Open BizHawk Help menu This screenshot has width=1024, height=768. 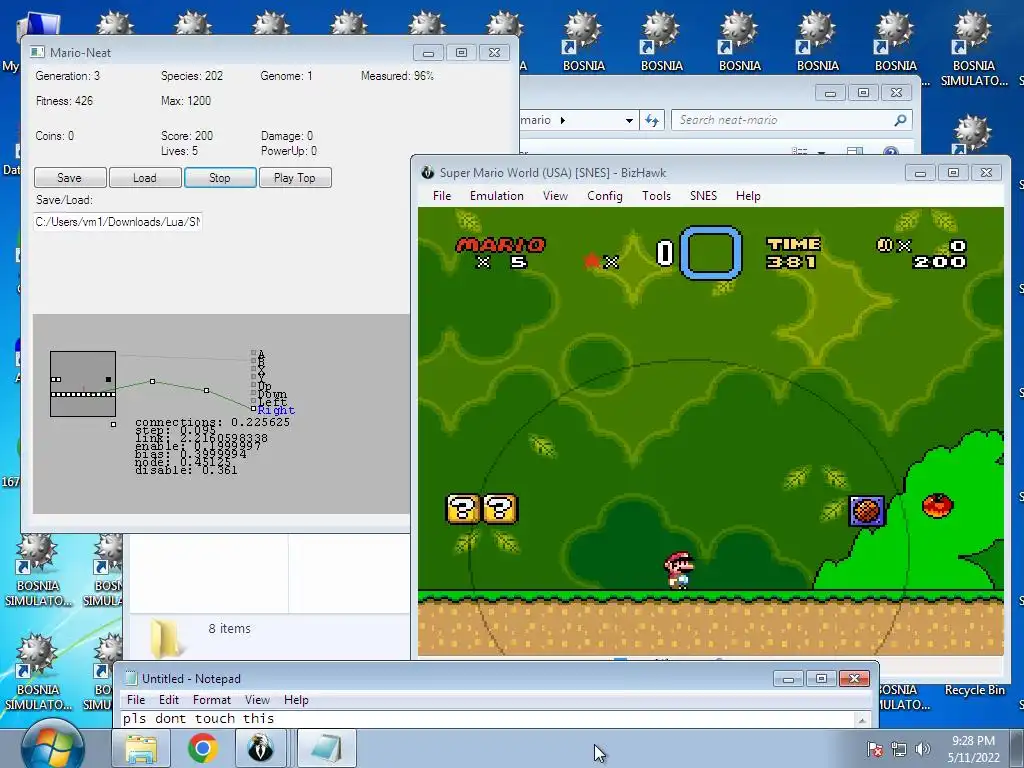pyautogui.click(x=748, y=196)
